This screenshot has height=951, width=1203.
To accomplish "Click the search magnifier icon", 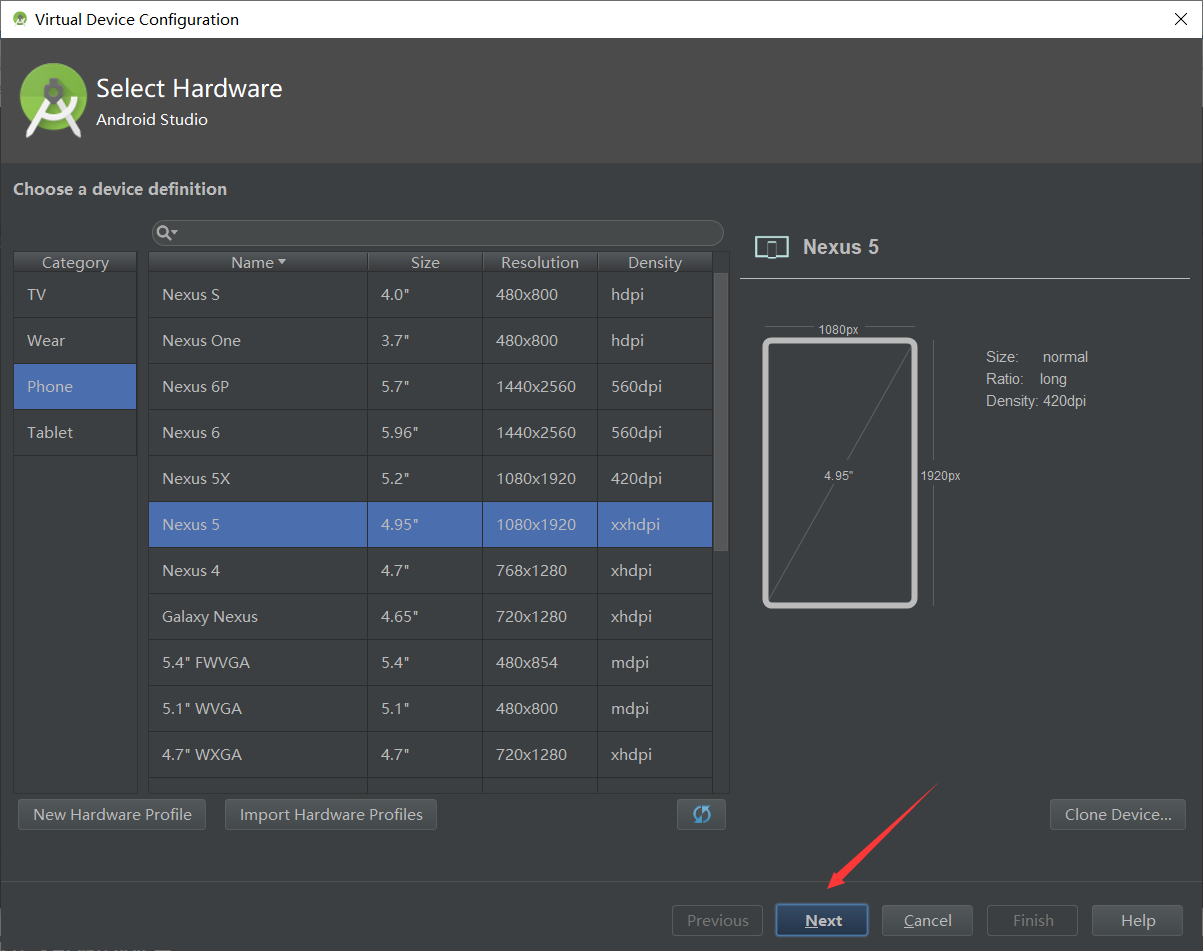I will [x=166, y=233].
